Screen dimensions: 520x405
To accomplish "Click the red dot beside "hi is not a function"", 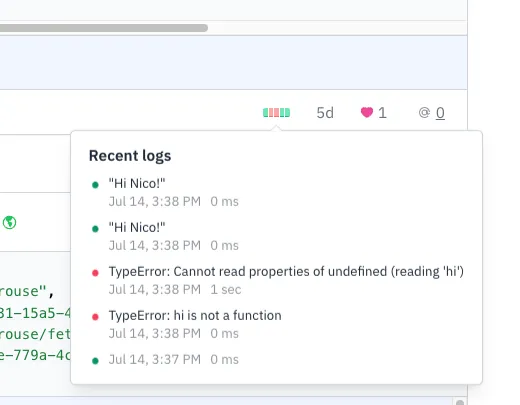I will click(95, 317).
